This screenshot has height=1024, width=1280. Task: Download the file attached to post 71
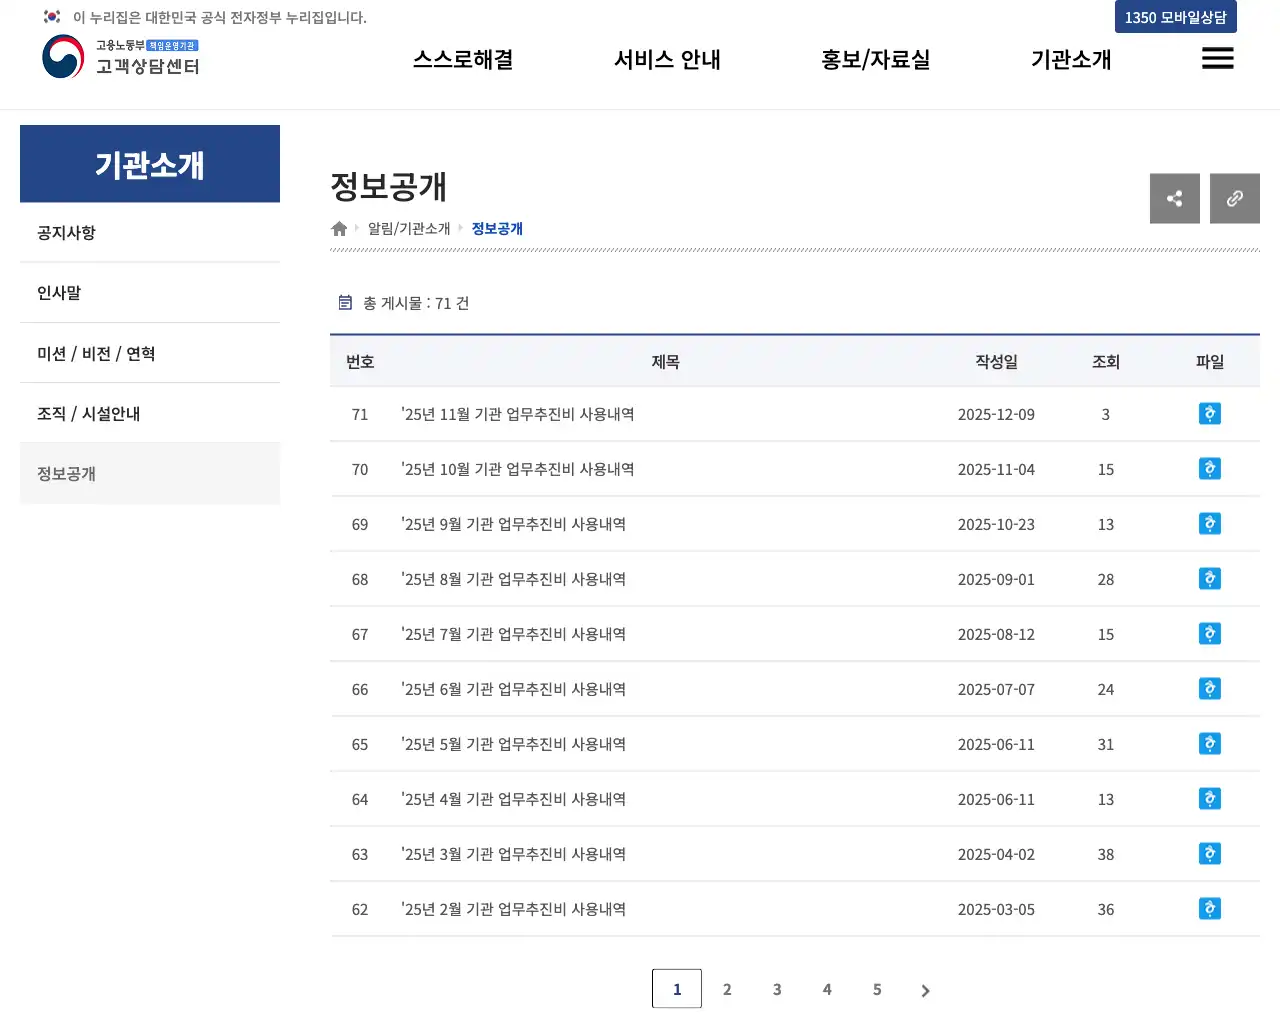coord(1210,413)
